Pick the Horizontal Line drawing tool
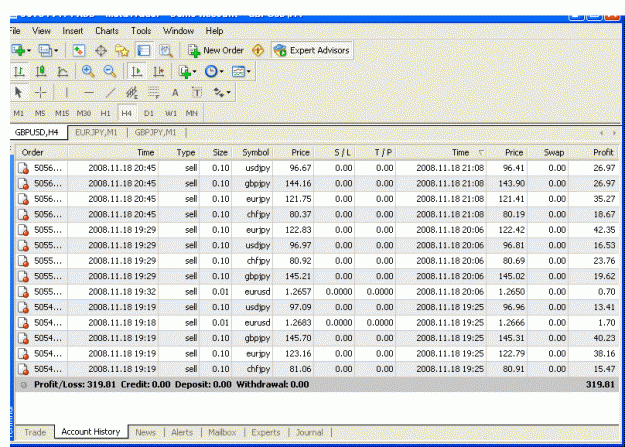 (89, 93)
